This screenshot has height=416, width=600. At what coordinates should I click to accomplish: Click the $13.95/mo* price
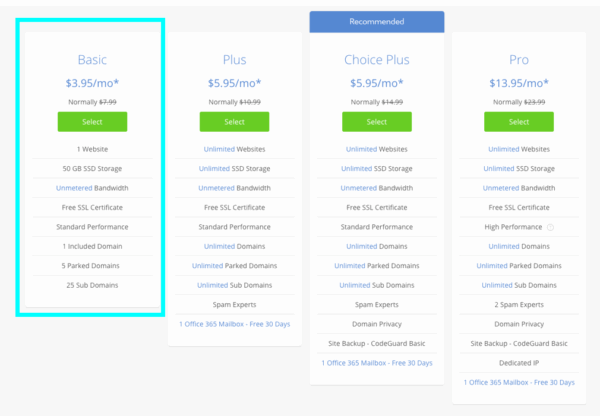coord(519,83)
